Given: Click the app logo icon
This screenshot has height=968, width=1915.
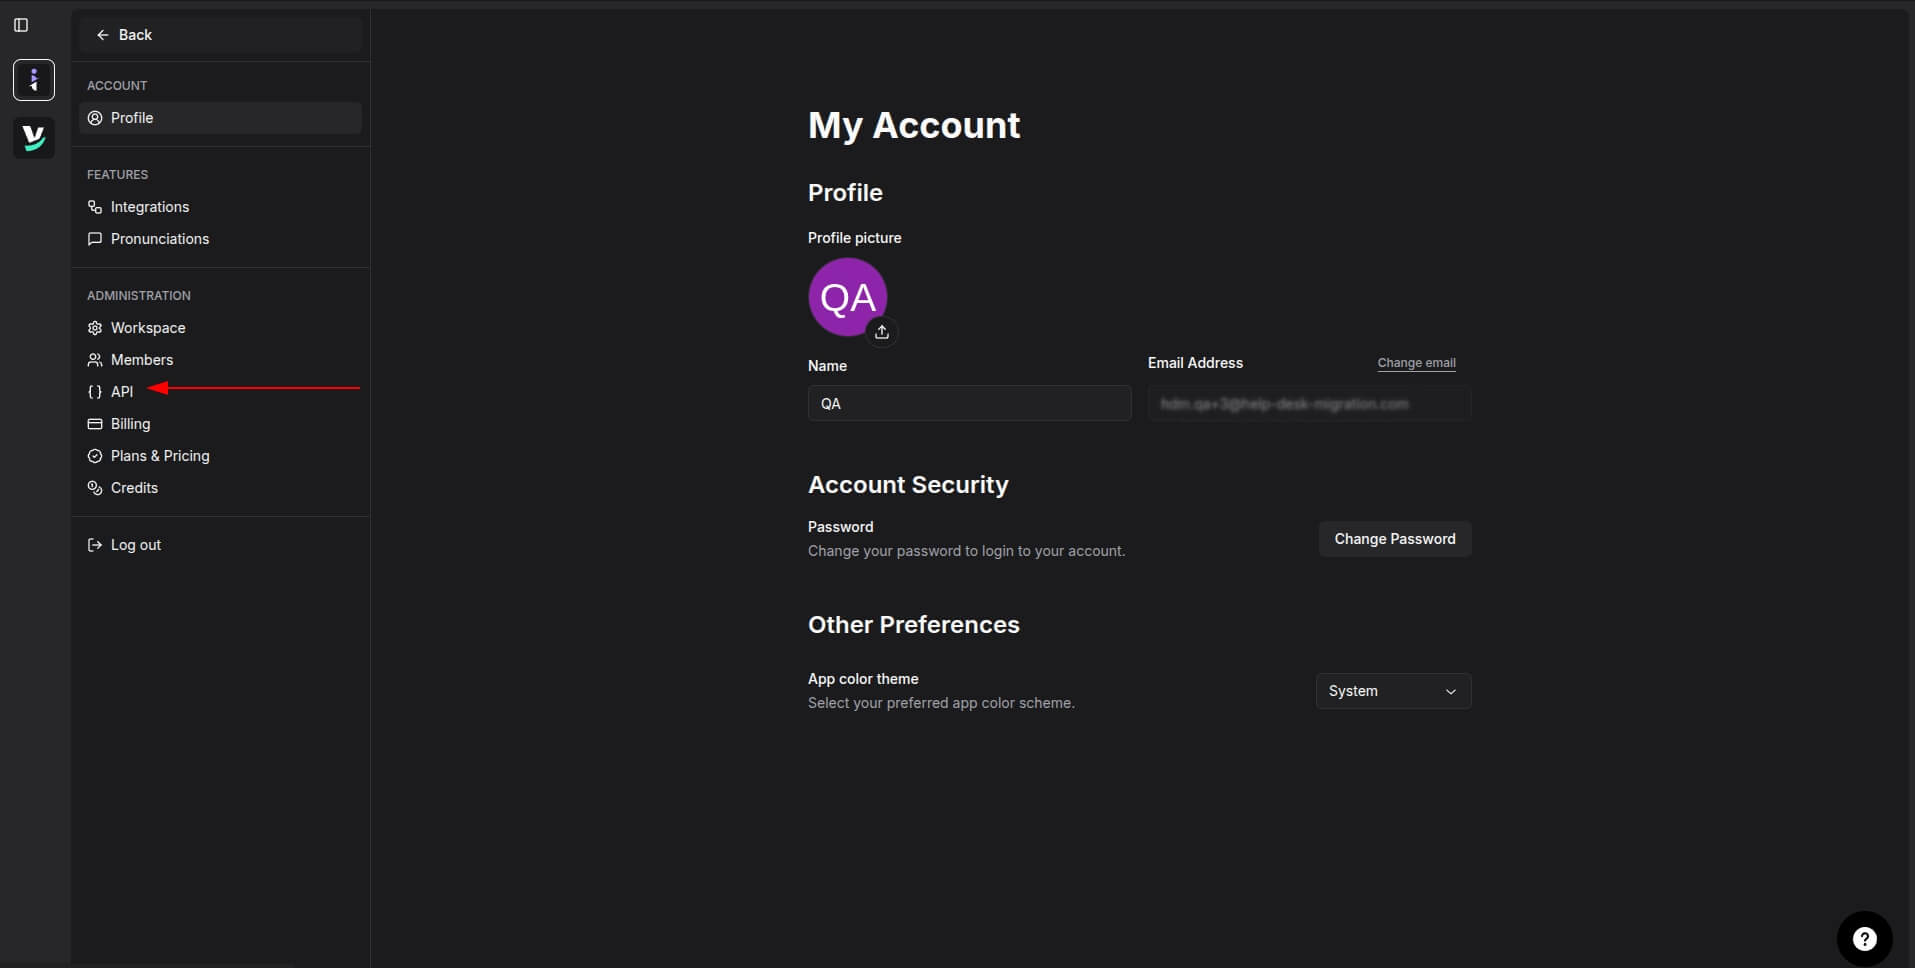Looking at the screenshot, I should pos(34,138).
